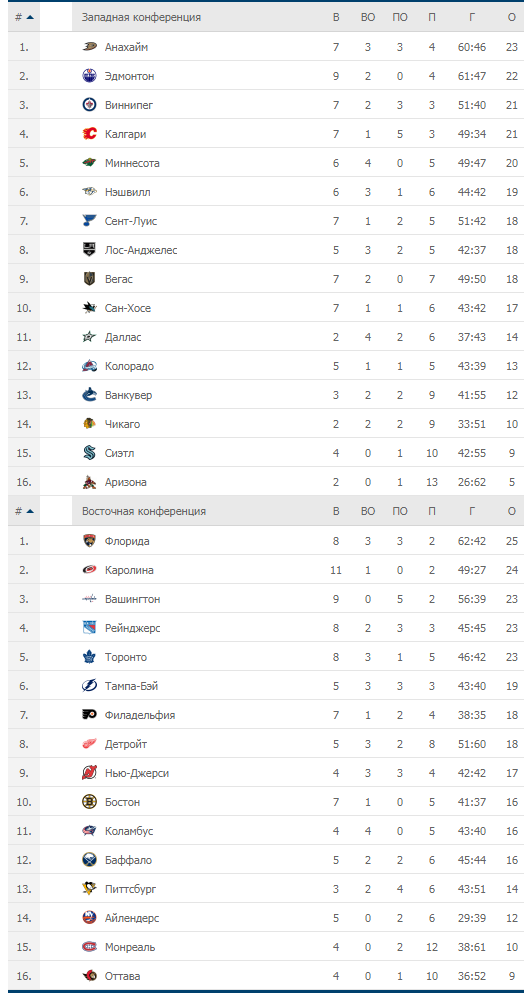Click the Toronto Maple Leafs logo
This screenshot has width=524, height=993.
pos(89,657)
